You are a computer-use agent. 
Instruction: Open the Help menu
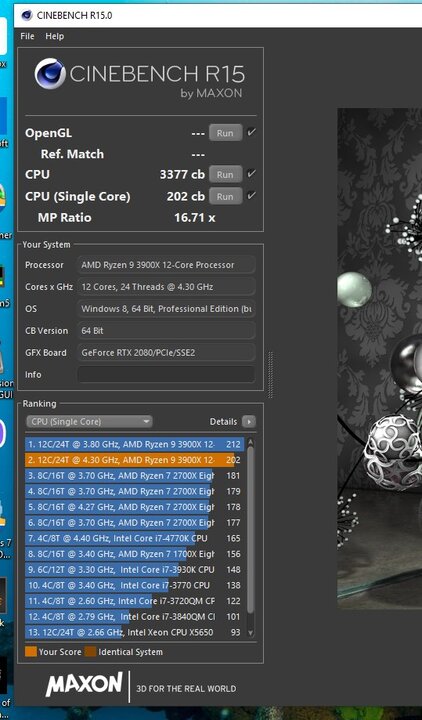pyautogui.click(x=54, y=36)
